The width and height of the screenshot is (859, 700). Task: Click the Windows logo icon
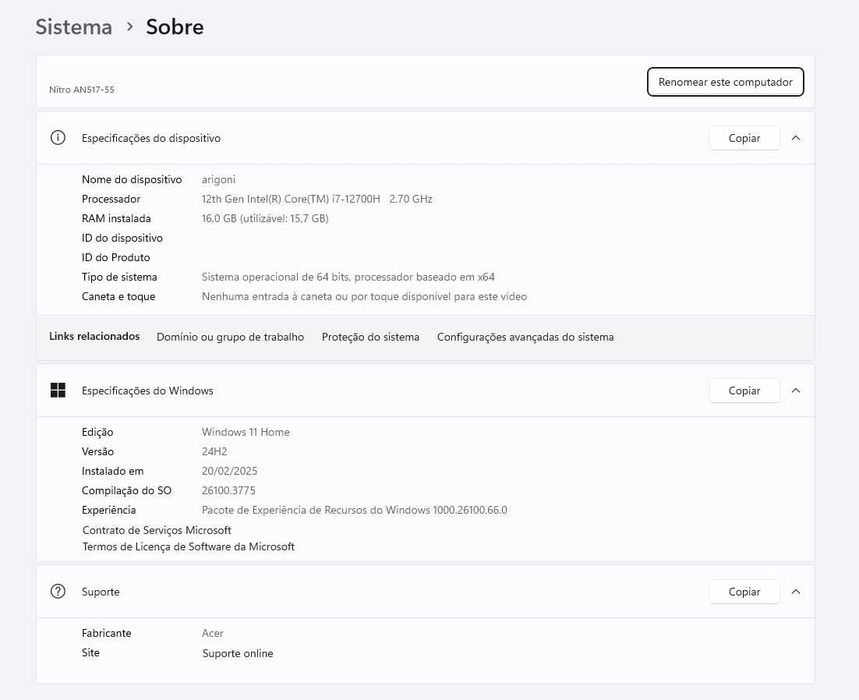[58, 390]
